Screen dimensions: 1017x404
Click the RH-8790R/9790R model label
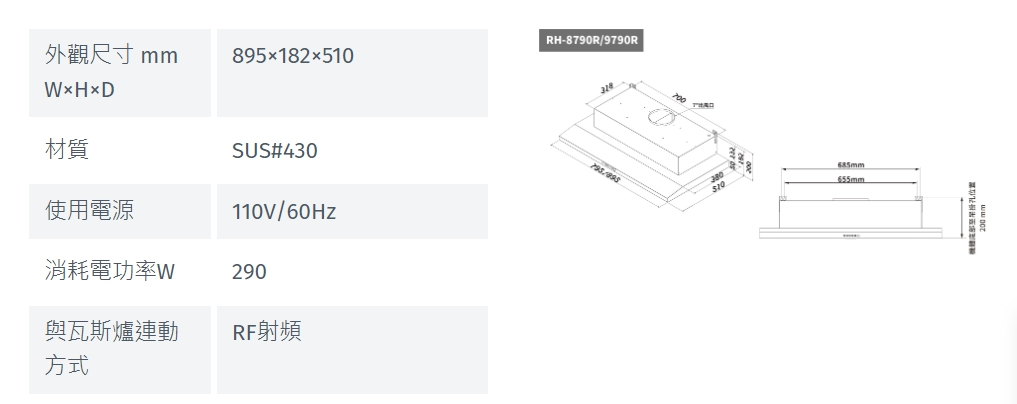pyautogui.click(x=593, y=41)
